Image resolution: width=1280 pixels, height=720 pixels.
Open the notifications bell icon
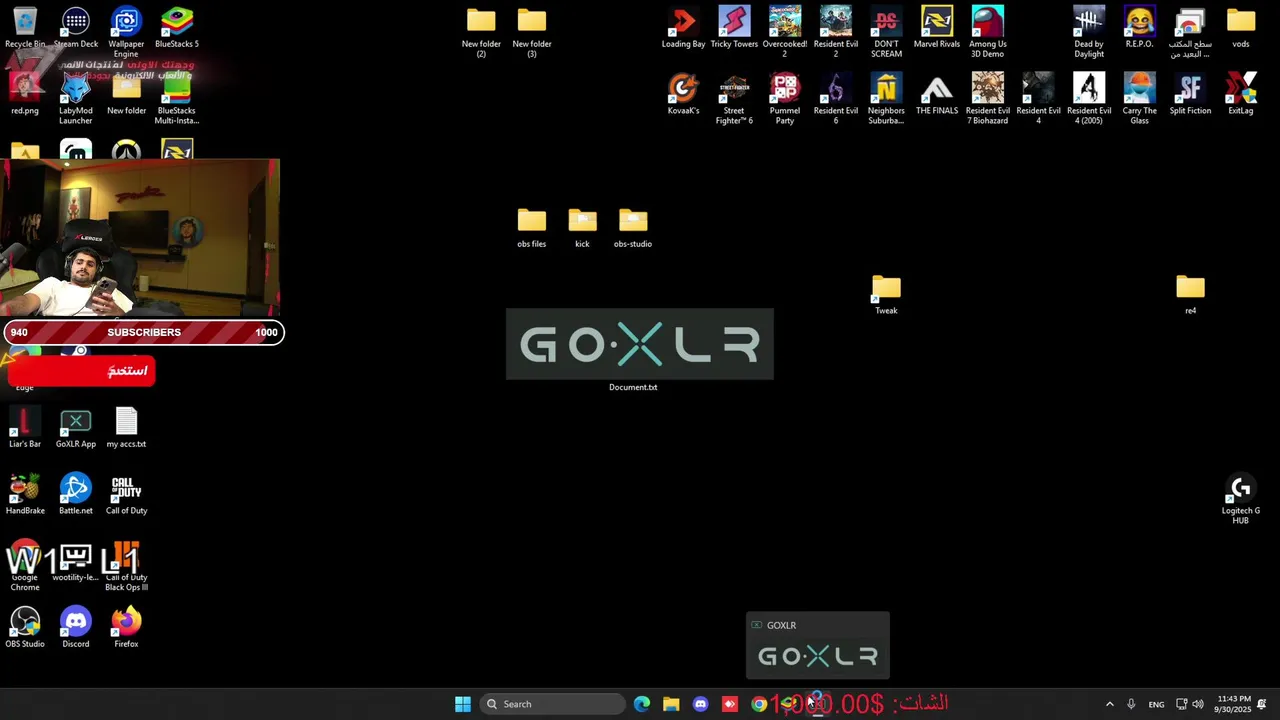[x=1262, y=704]
